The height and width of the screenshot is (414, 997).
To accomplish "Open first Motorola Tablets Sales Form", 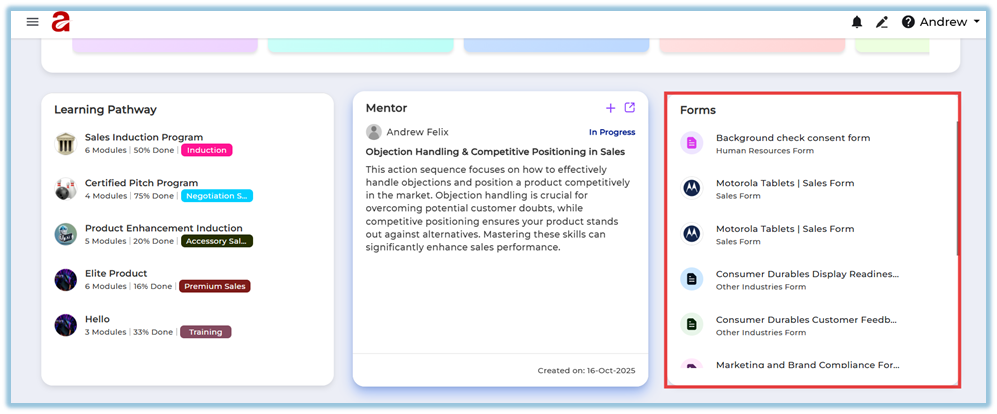I will coord(784,183).
